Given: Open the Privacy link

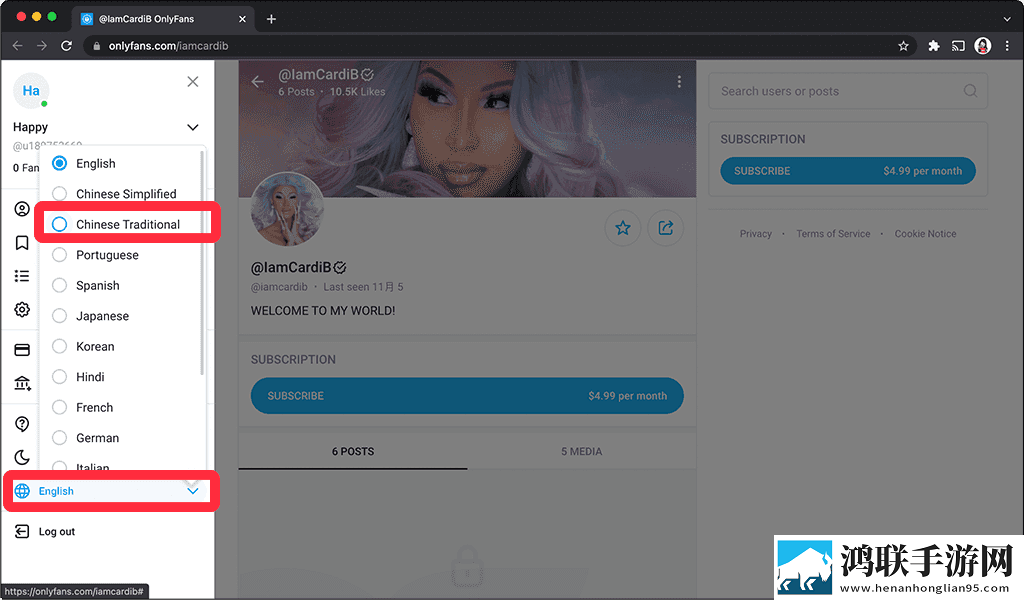Looking at the screenshot, I should 756,234.
